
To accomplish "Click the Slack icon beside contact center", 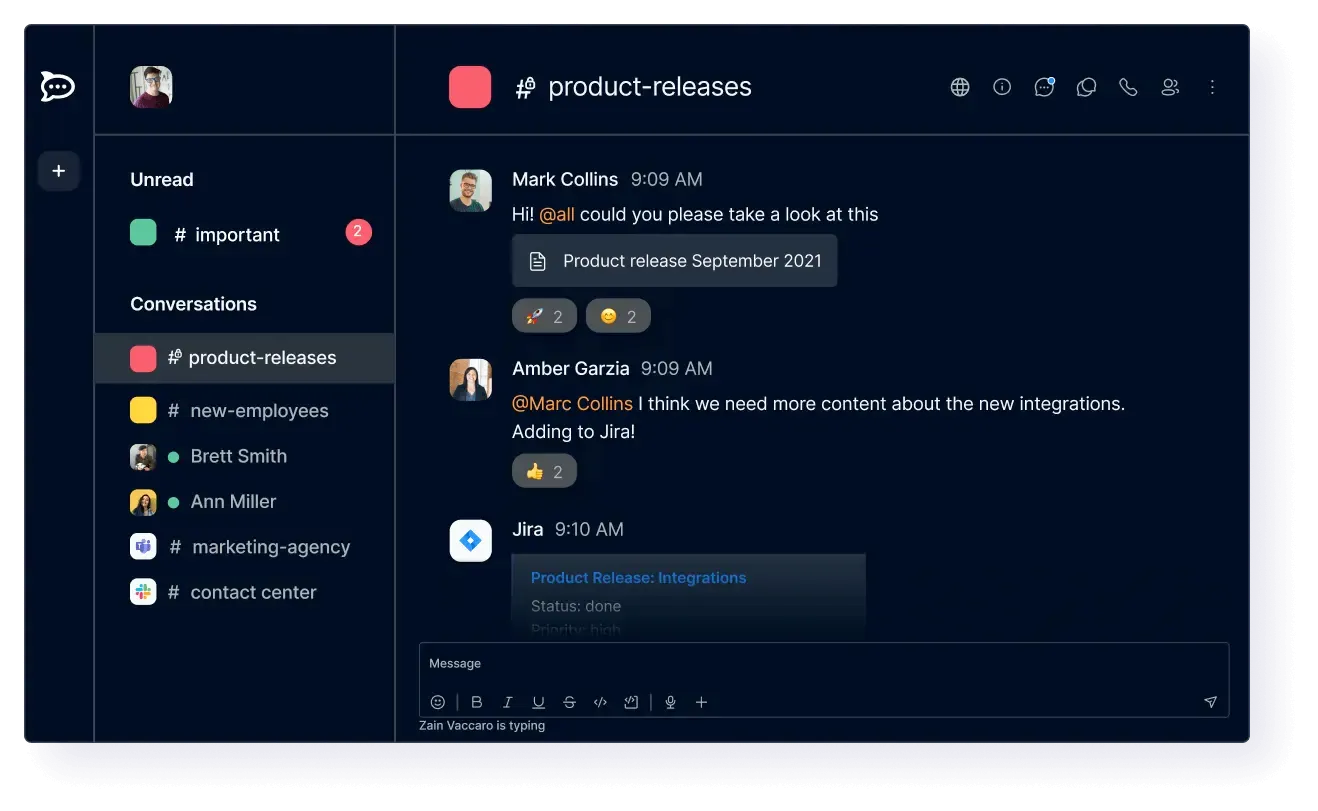I will 143,592.
